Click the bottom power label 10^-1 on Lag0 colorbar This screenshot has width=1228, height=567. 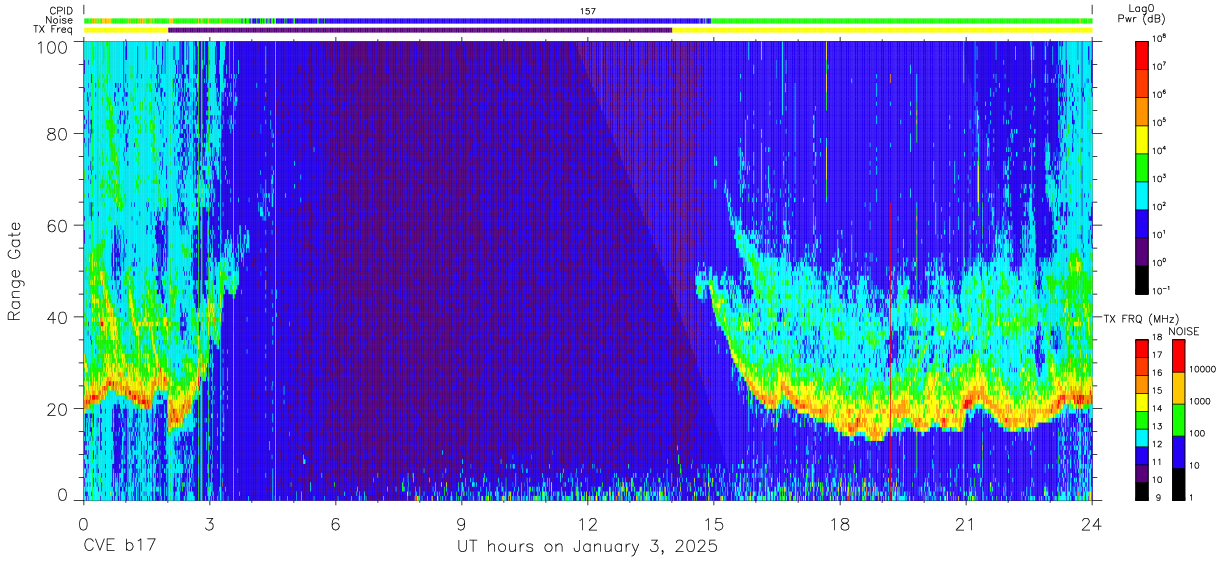tap(1162, 290)
